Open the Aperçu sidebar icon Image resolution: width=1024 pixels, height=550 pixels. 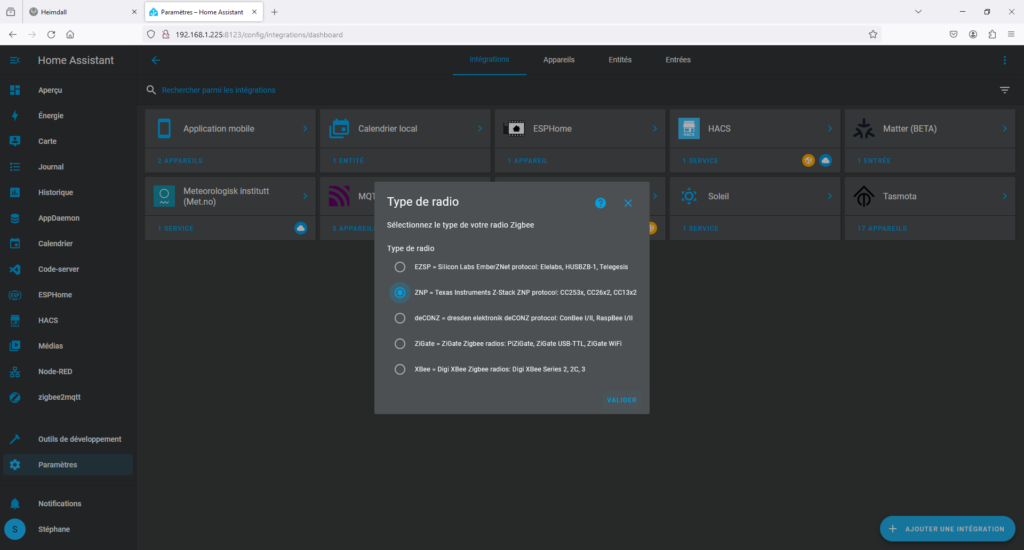coord(14,90)
